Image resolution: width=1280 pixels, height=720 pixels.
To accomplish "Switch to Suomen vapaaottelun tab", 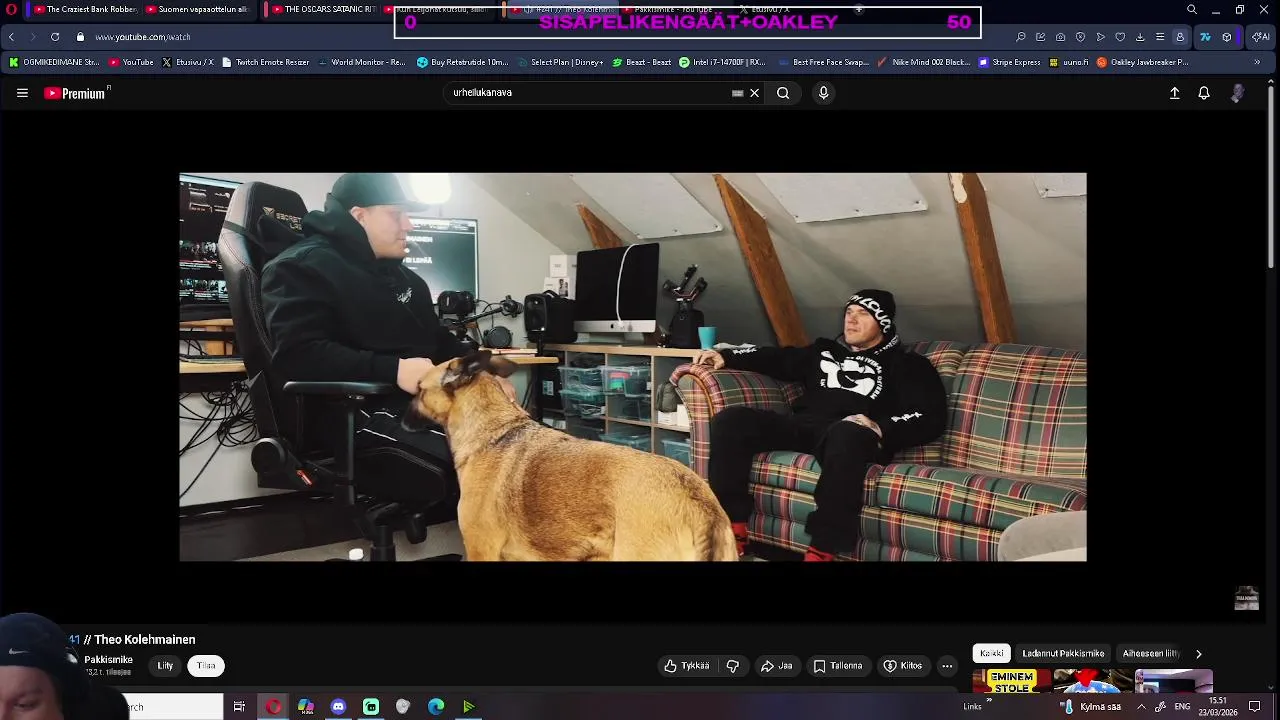I will pos(197,9).
